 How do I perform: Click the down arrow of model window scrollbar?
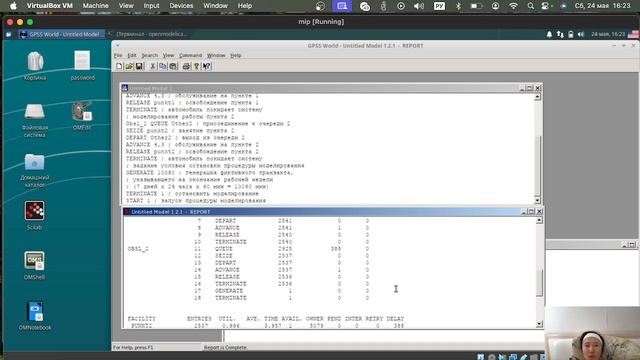tap(537, 200)
